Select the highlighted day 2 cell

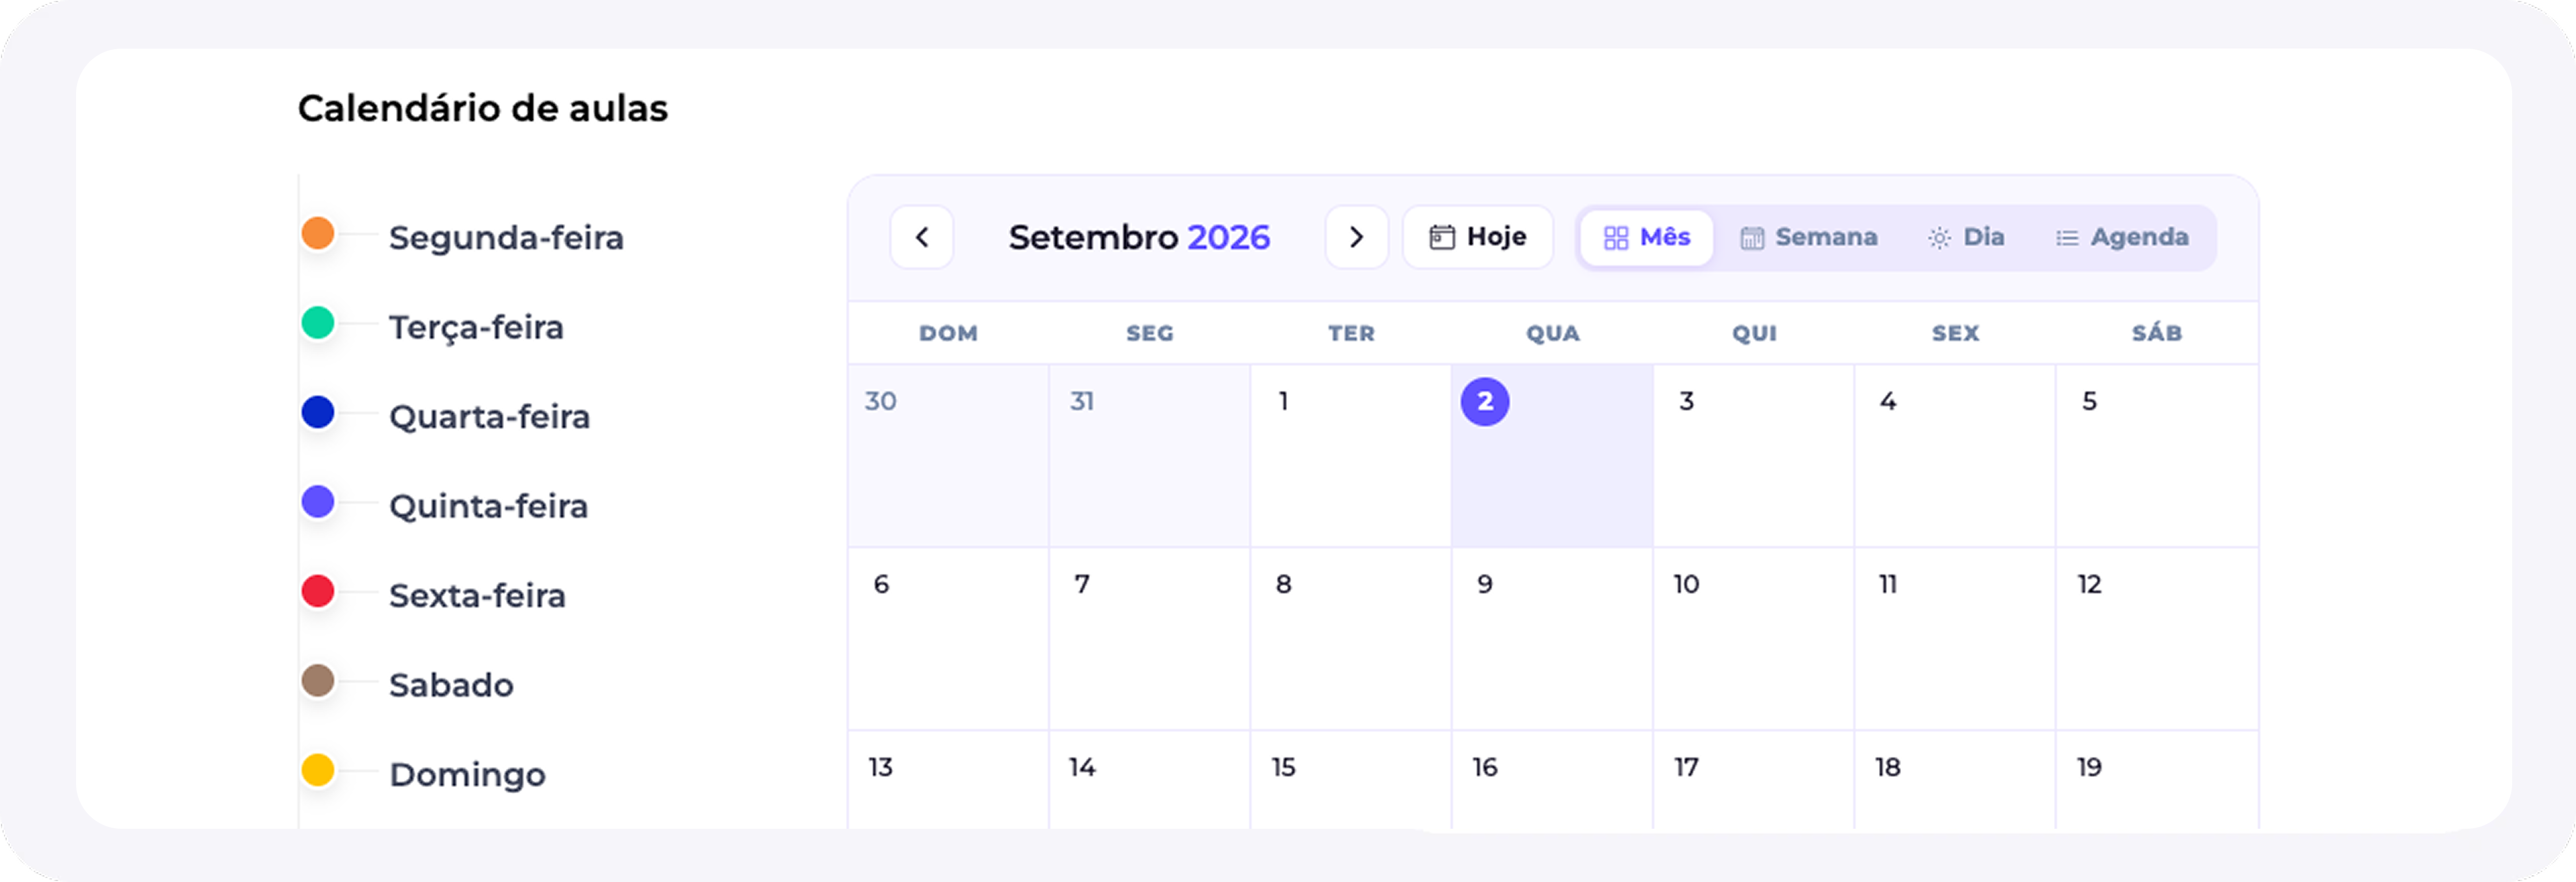tap(1552, 456)
